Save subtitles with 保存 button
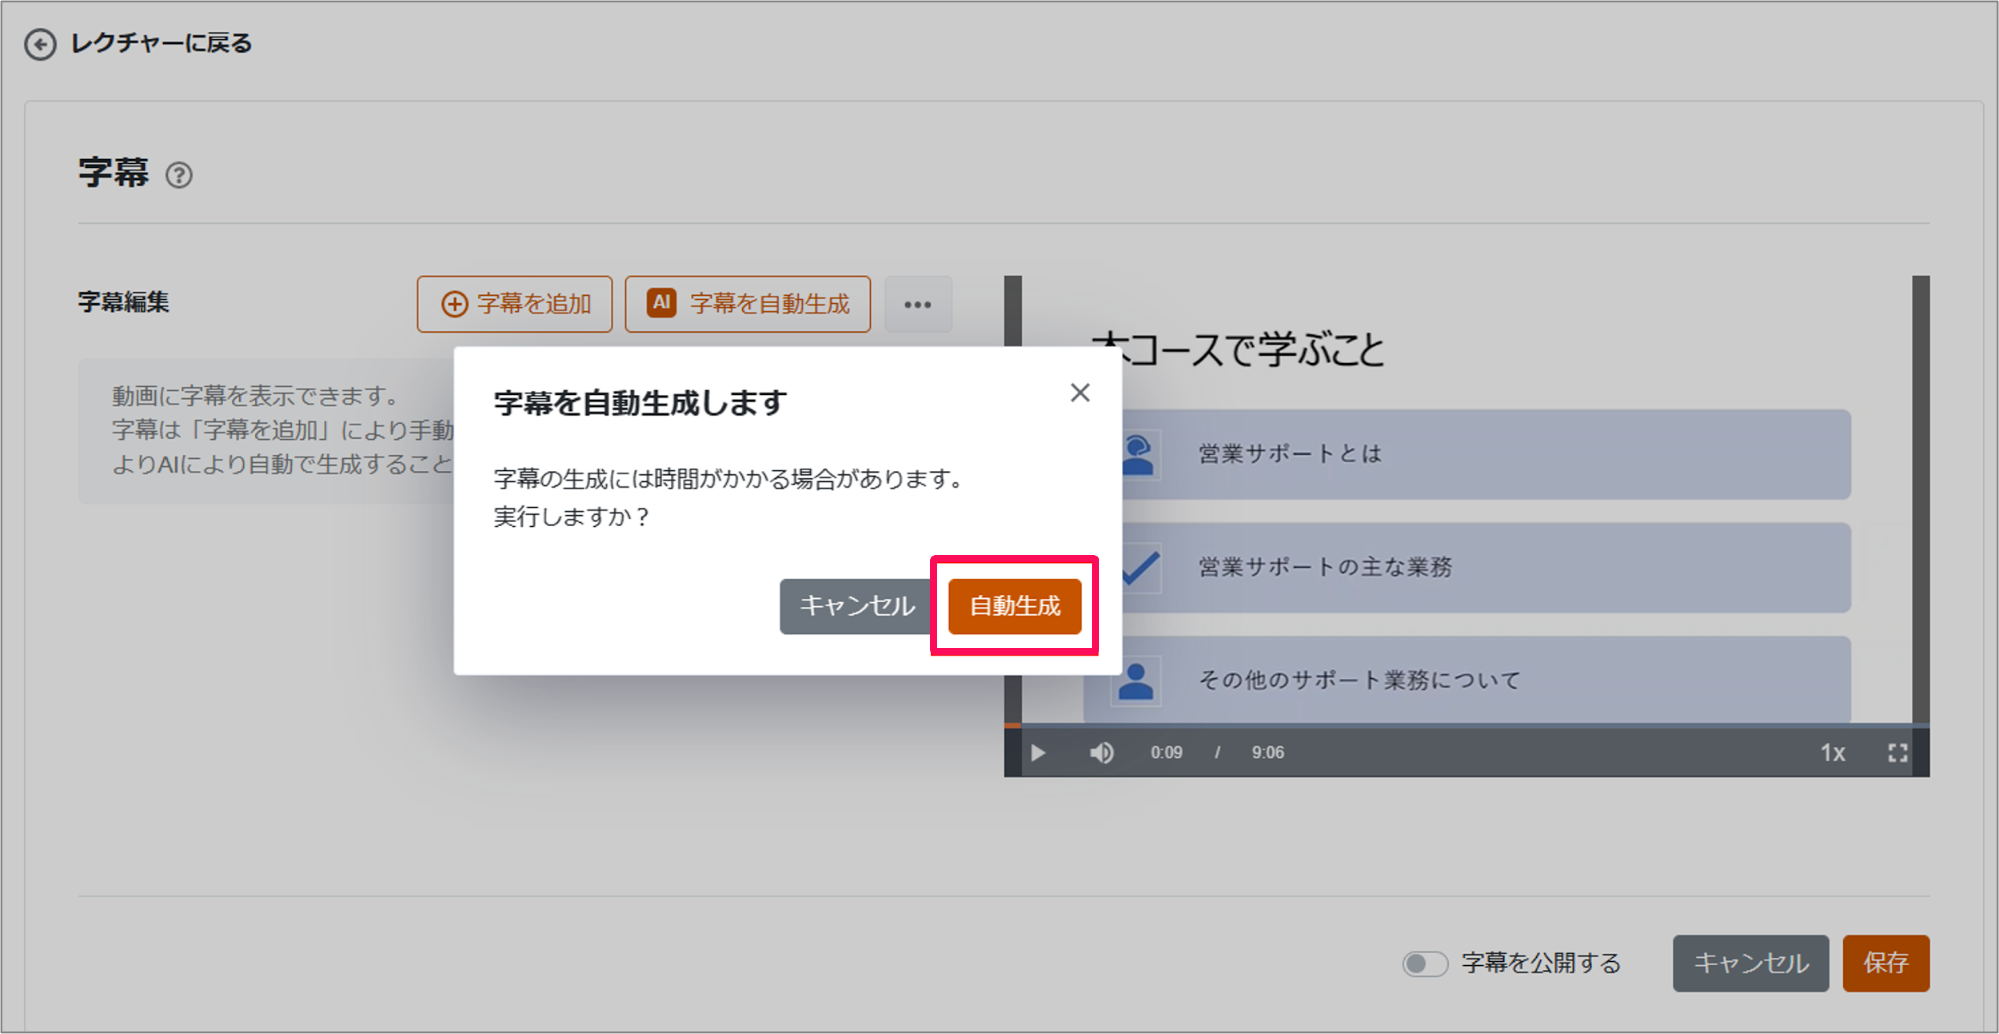 pos(1886,964)
